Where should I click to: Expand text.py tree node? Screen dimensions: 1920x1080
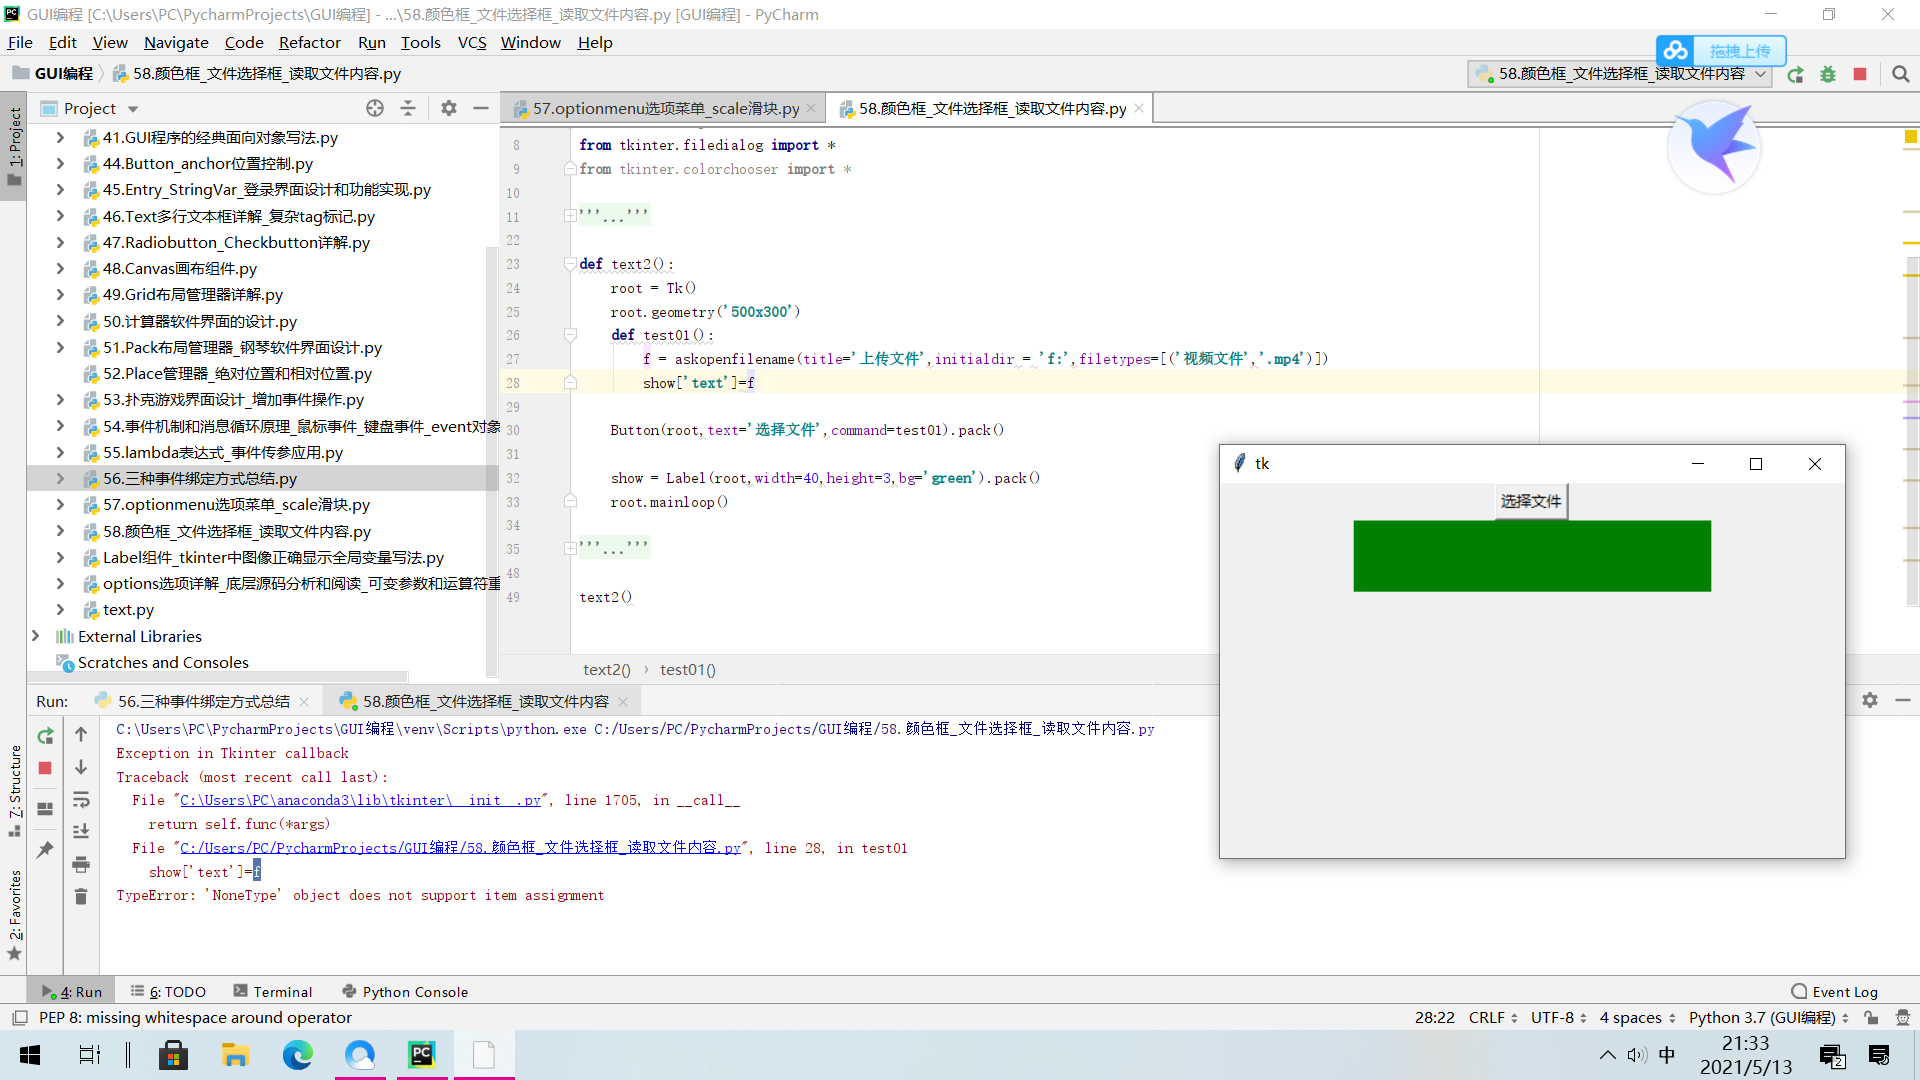60,610
